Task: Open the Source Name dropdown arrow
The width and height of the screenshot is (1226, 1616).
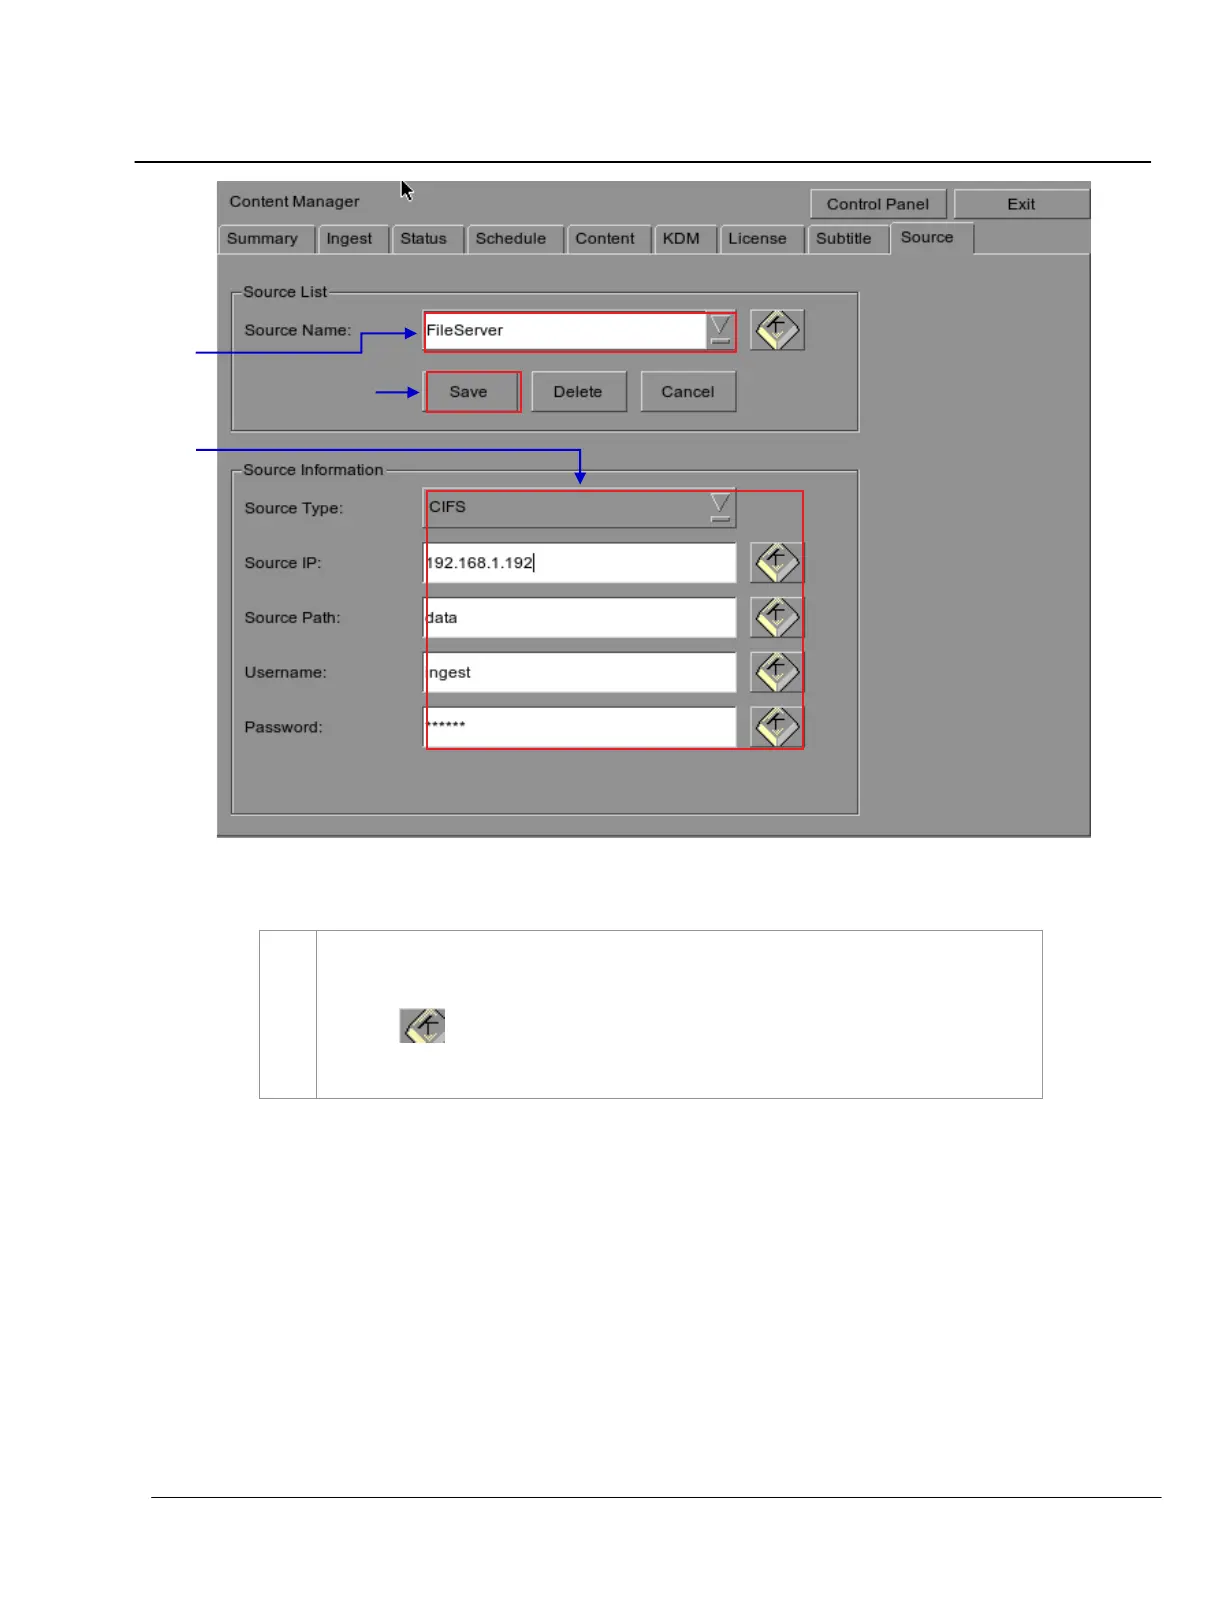Action: pyautogui.click(x=720, y=331)
